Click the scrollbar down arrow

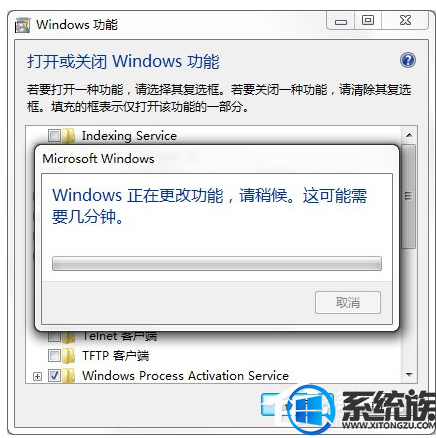point(409,375)
